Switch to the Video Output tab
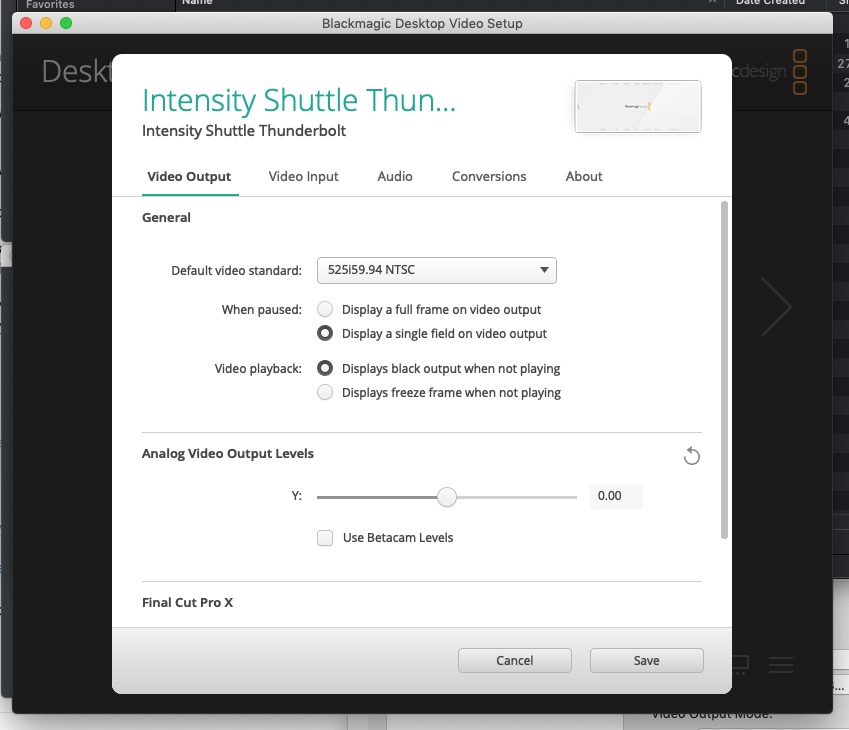This screenshot has height=730, width=849. [189, 177]
